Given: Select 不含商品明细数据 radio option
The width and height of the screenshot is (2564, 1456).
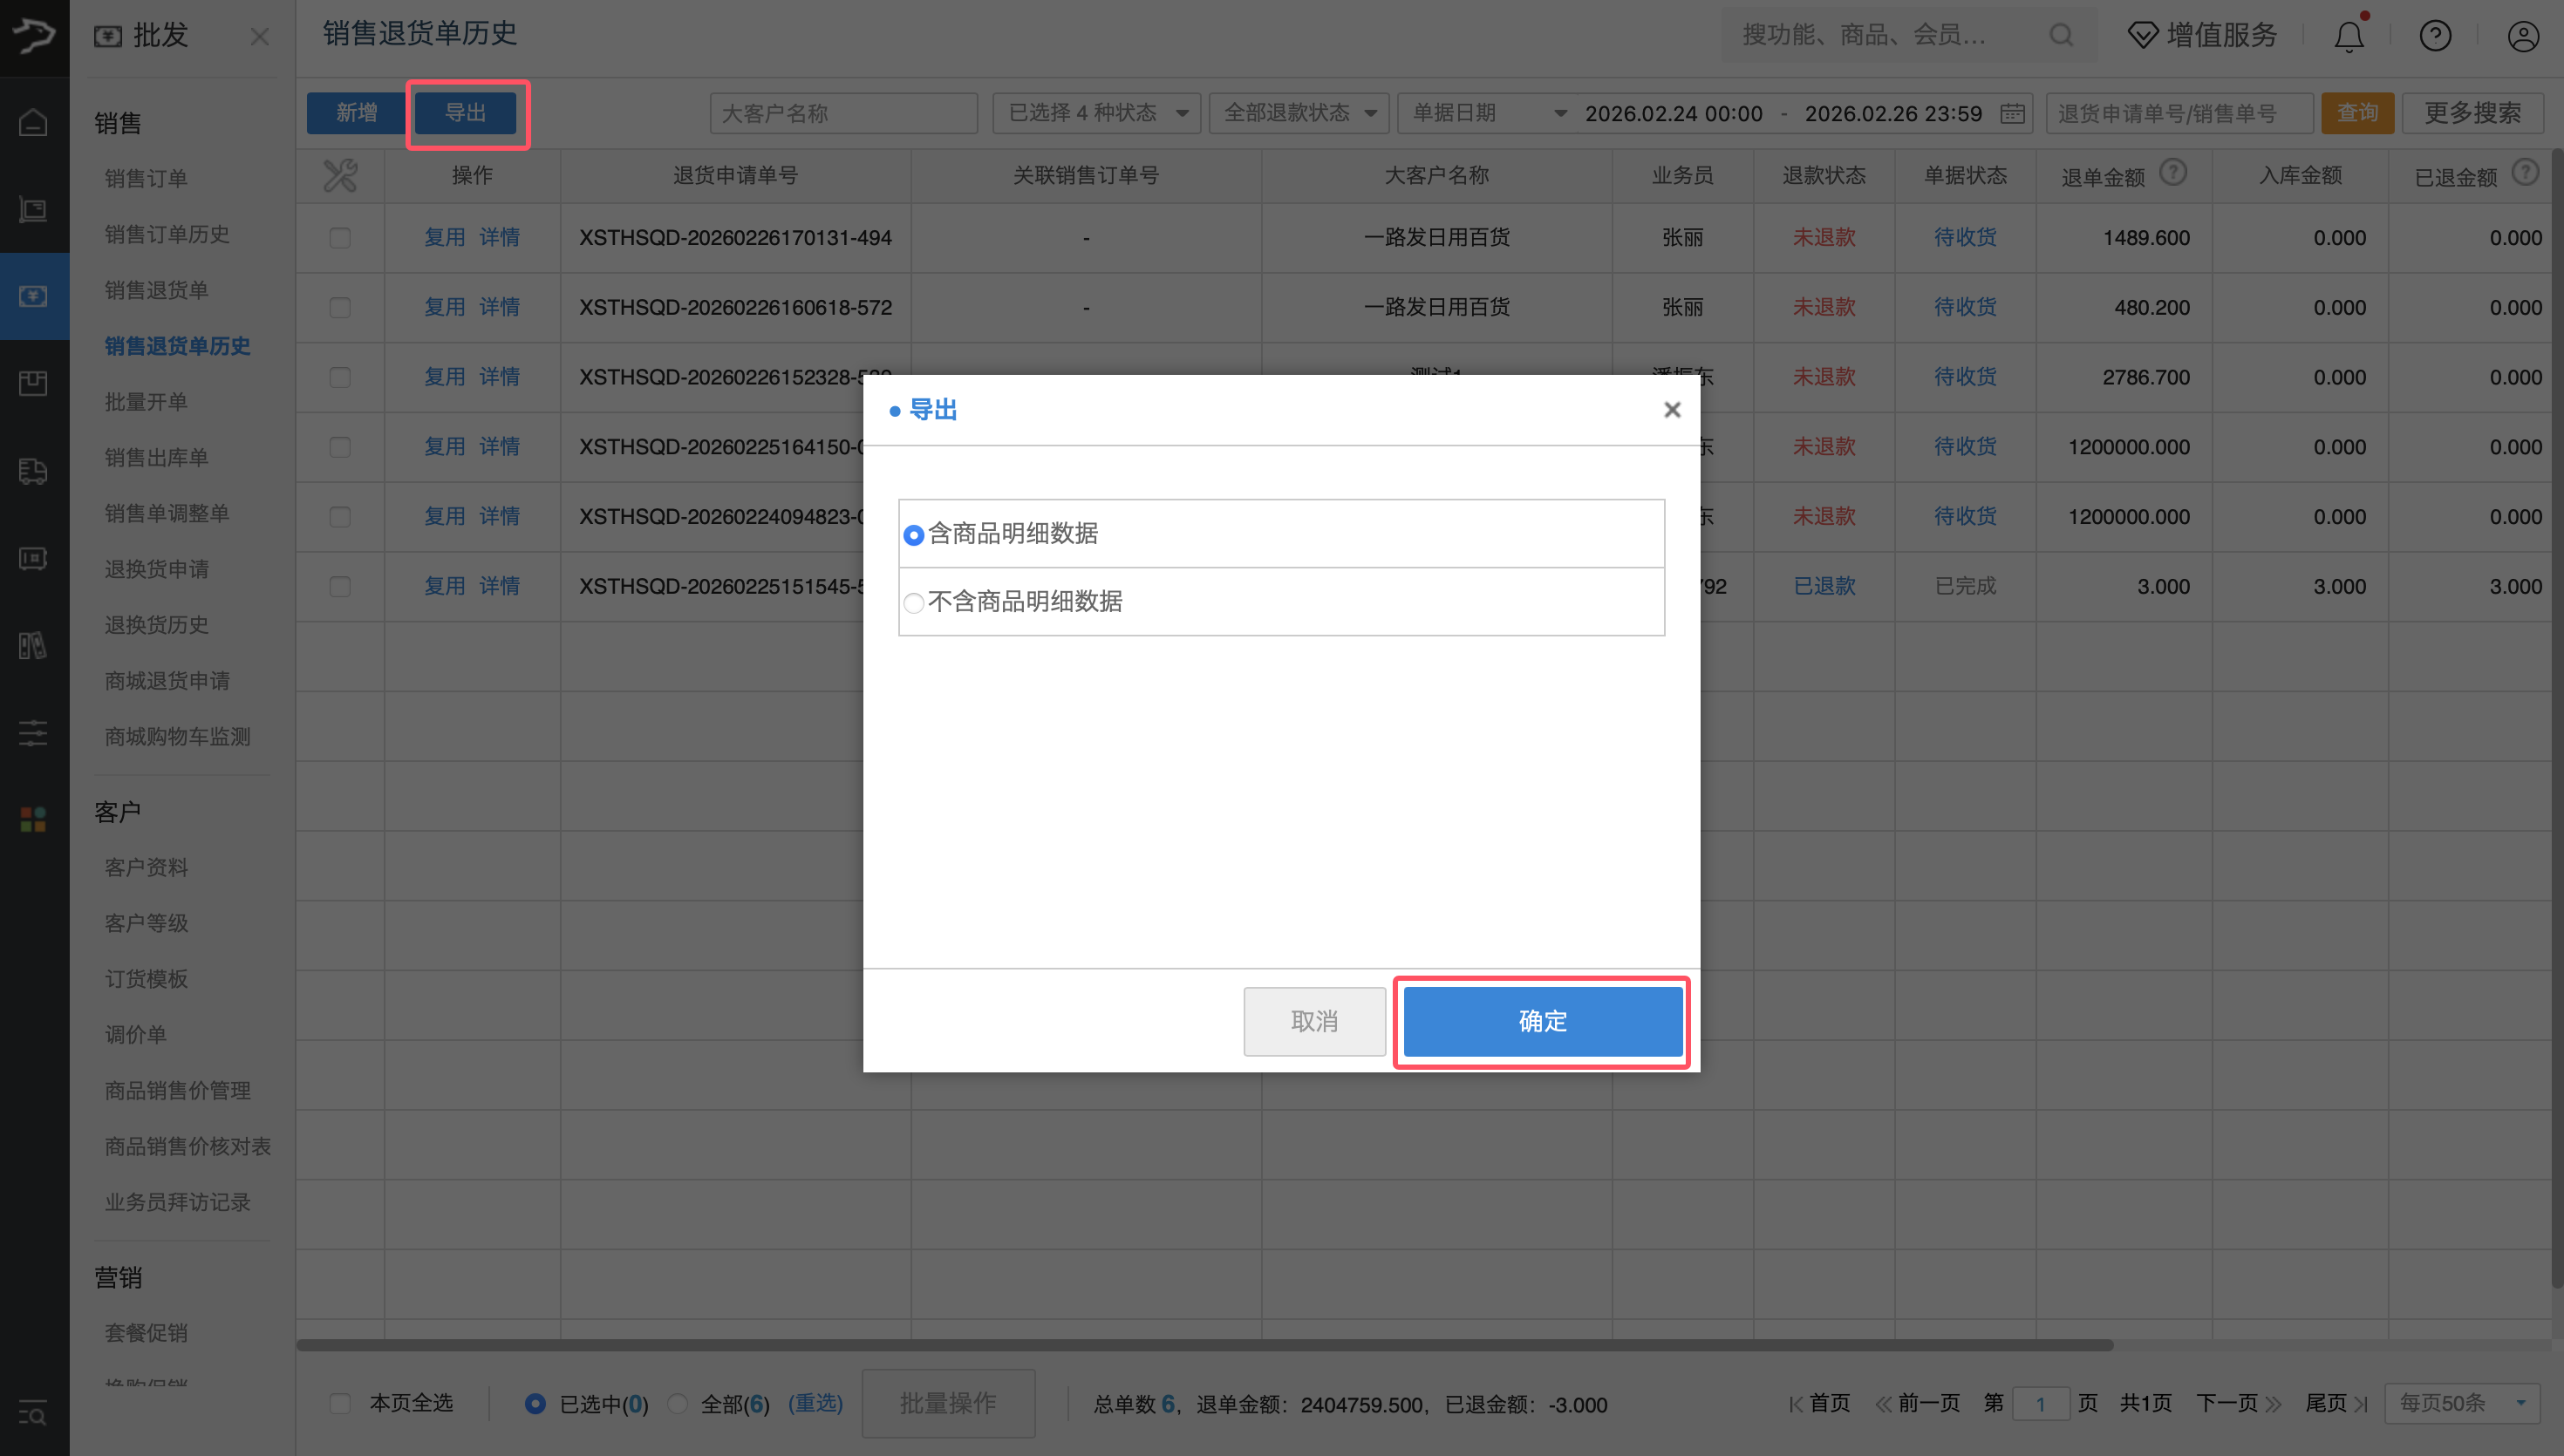Looking at the screenshot, I should [913, 603].
